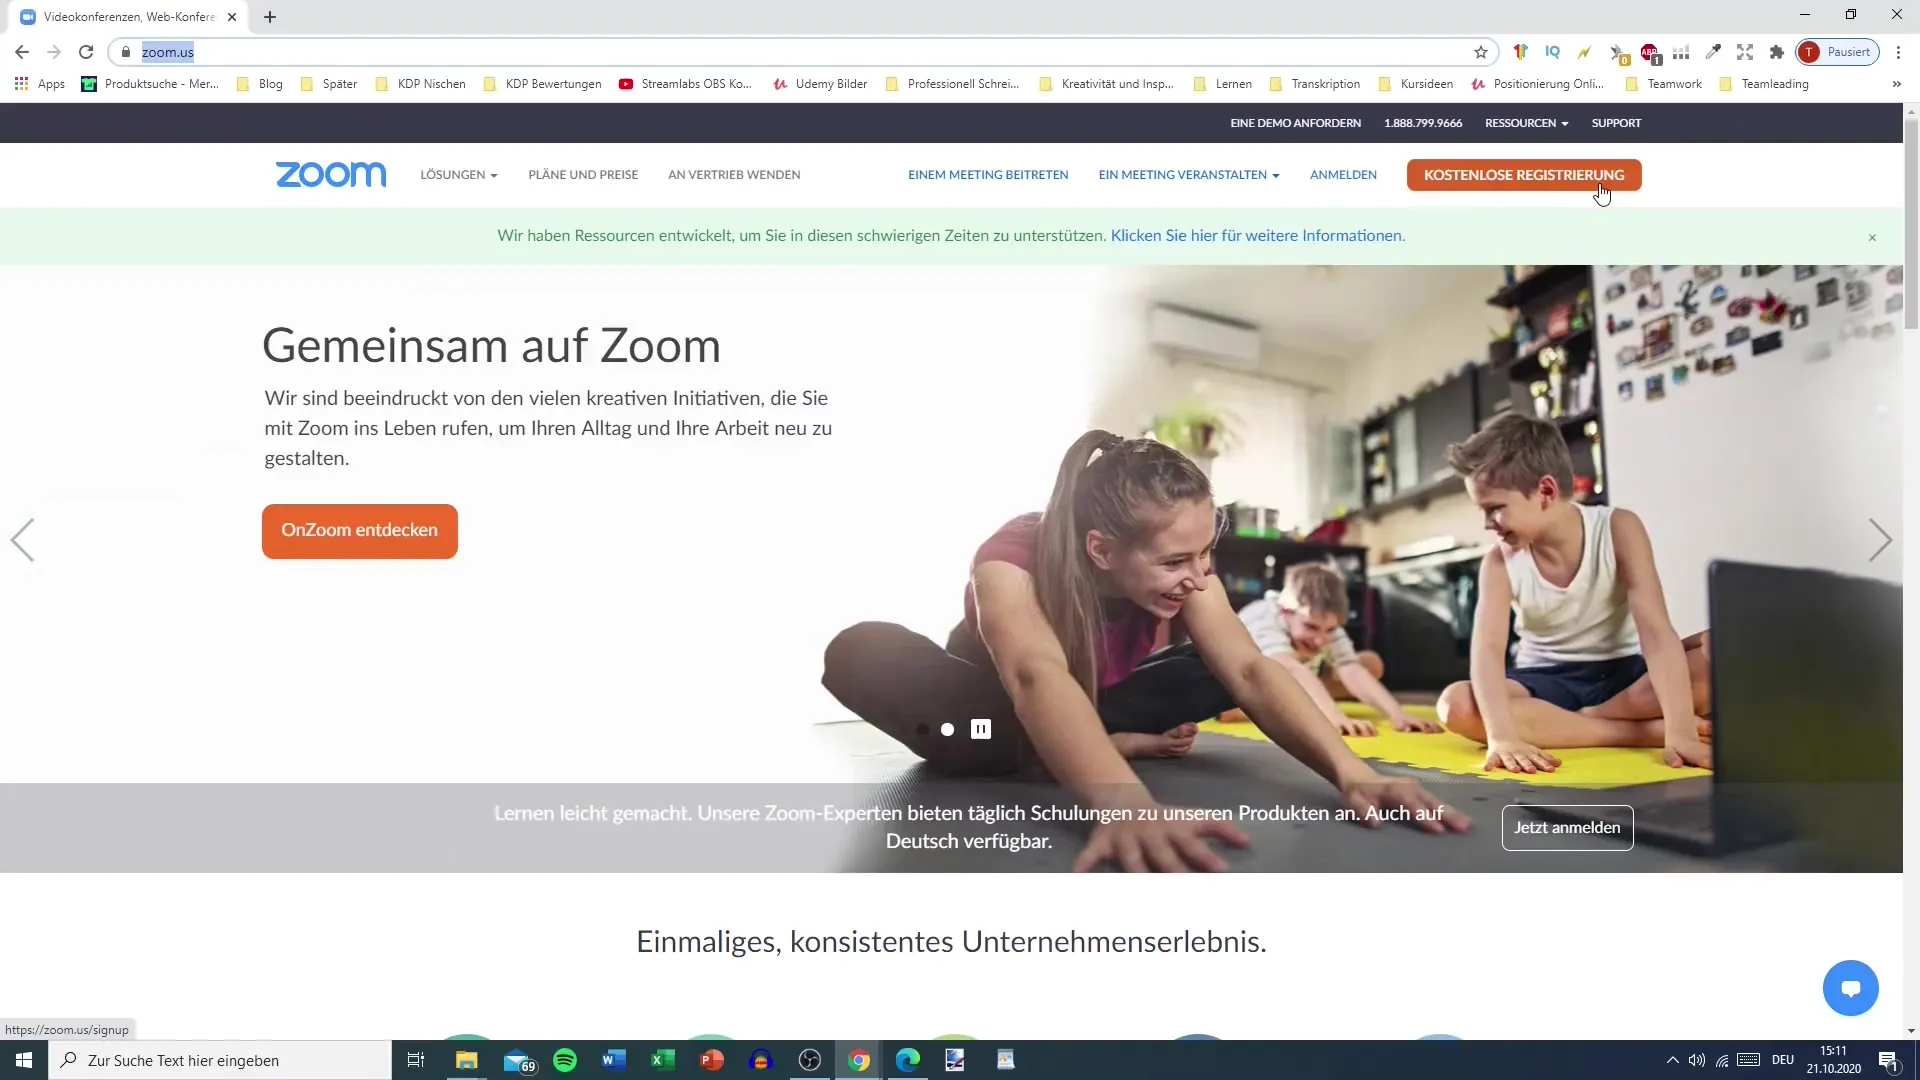Viewport: 1920px width, 1080px height.
Task: Click the Chrome taskbar icon
Action: [x=860, y=1059]
